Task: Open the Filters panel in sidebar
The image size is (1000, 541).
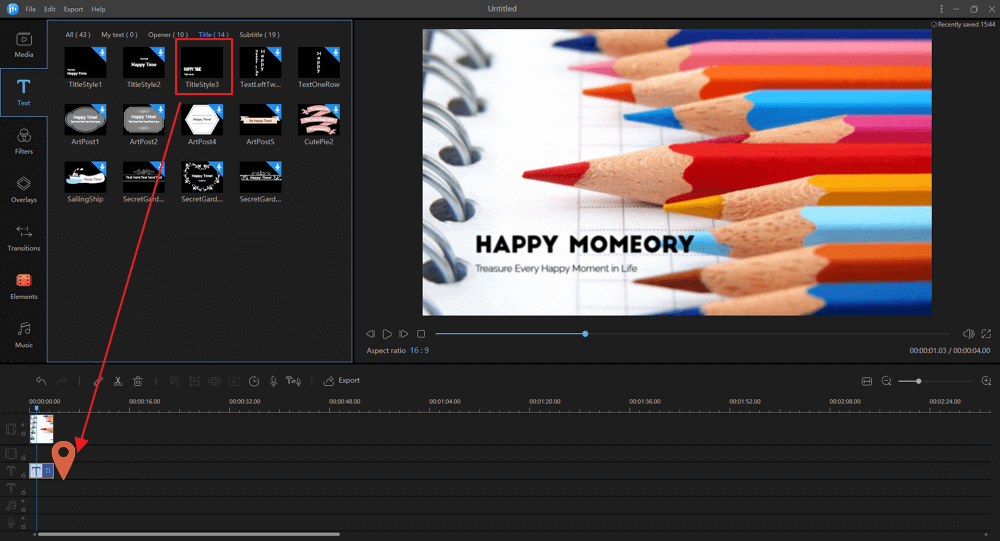Action: click(x=24, y=141)
